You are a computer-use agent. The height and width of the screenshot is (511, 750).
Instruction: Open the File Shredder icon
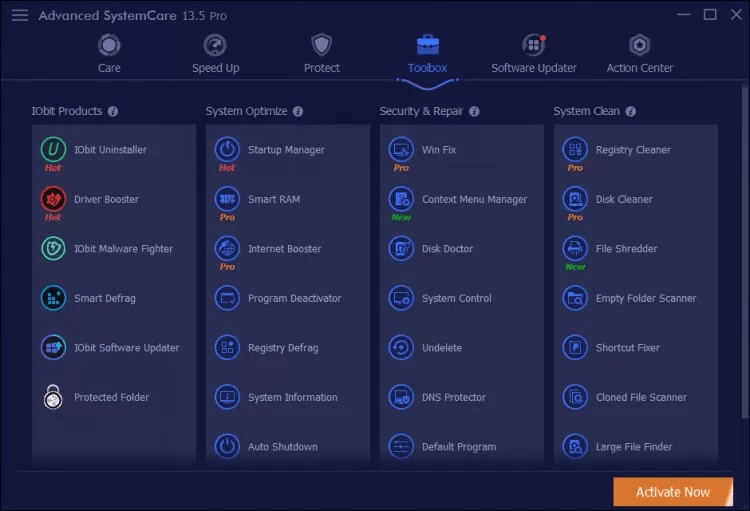(x=575, y=248)
